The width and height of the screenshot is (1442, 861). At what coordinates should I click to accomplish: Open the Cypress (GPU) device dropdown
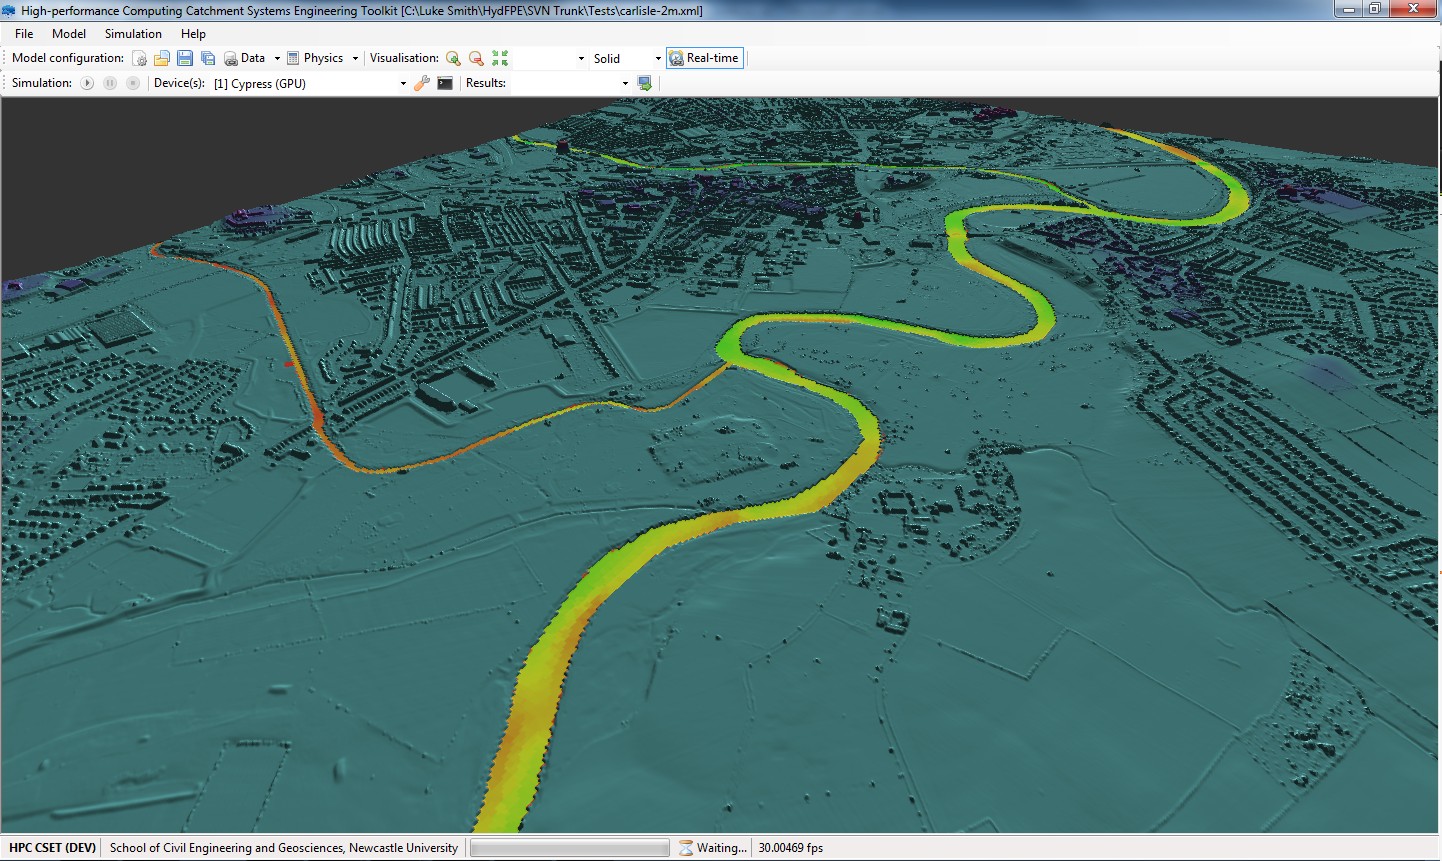point(403,84)
